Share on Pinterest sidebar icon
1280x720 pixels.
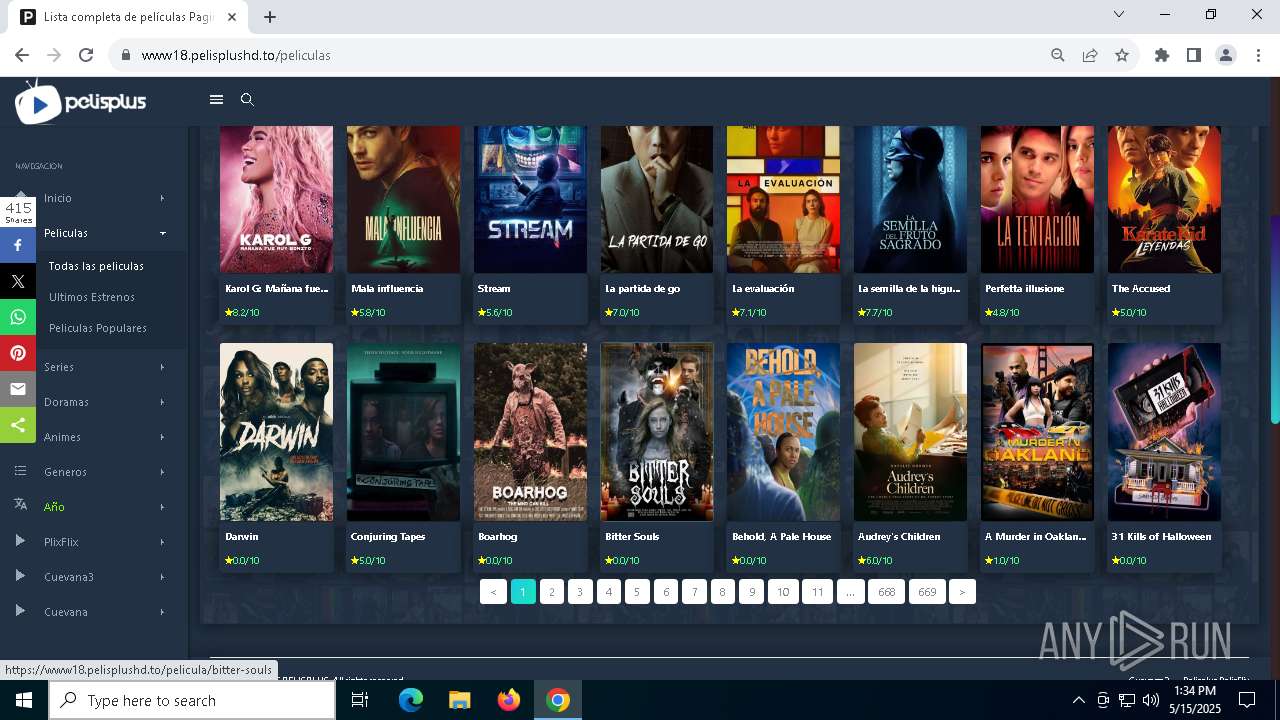[18, 353]
